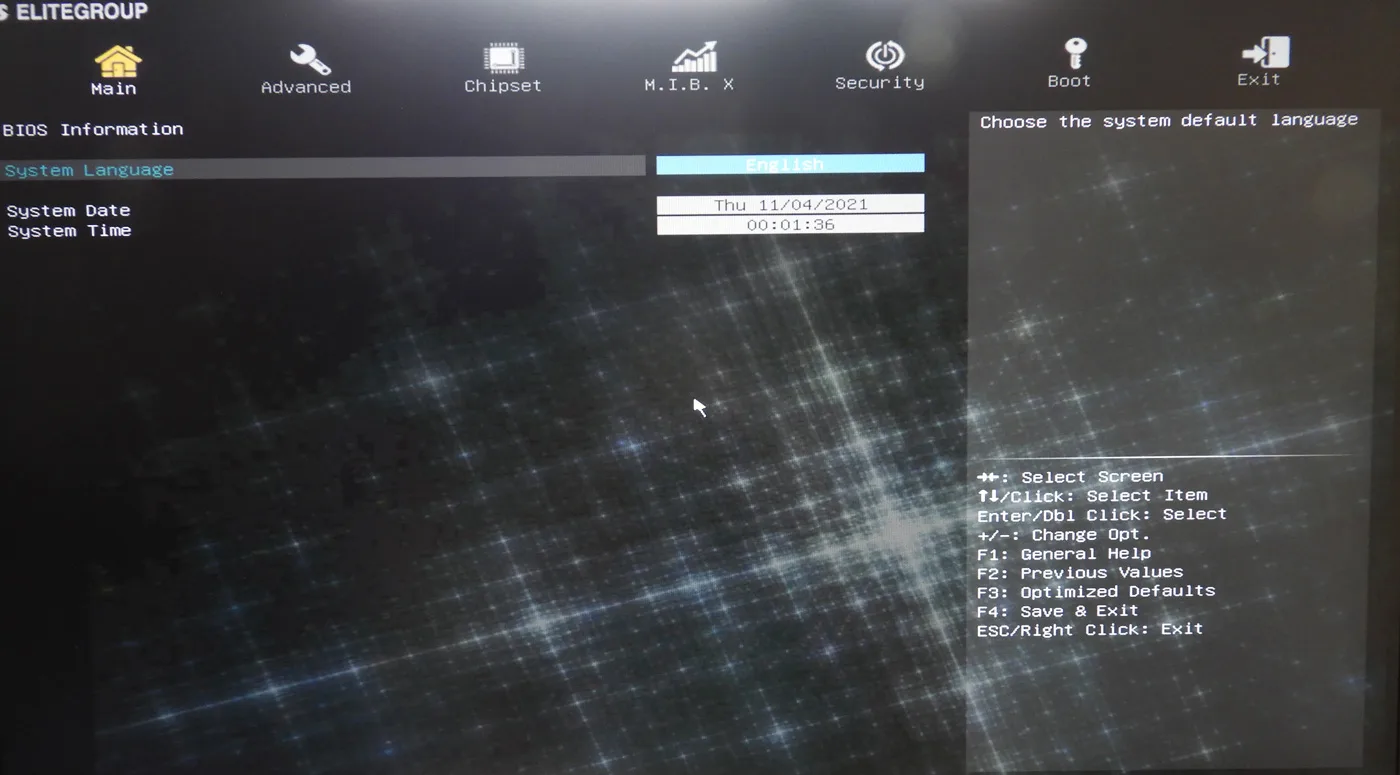Click the Select Screen arrow hint

pyautogui.click(x=1070, y=477)
